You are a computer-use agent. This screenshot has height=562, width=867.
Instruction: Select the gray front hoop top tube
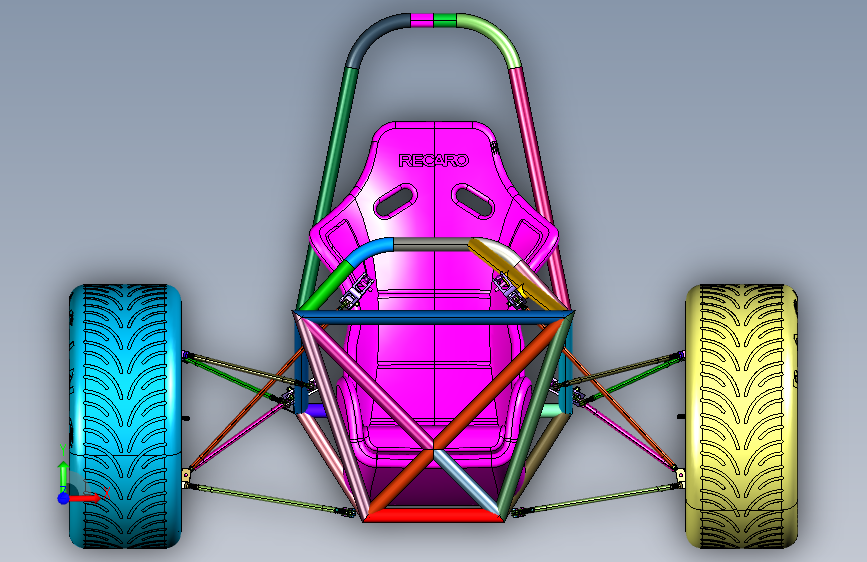pyautogui.click(x=431, y=244)
